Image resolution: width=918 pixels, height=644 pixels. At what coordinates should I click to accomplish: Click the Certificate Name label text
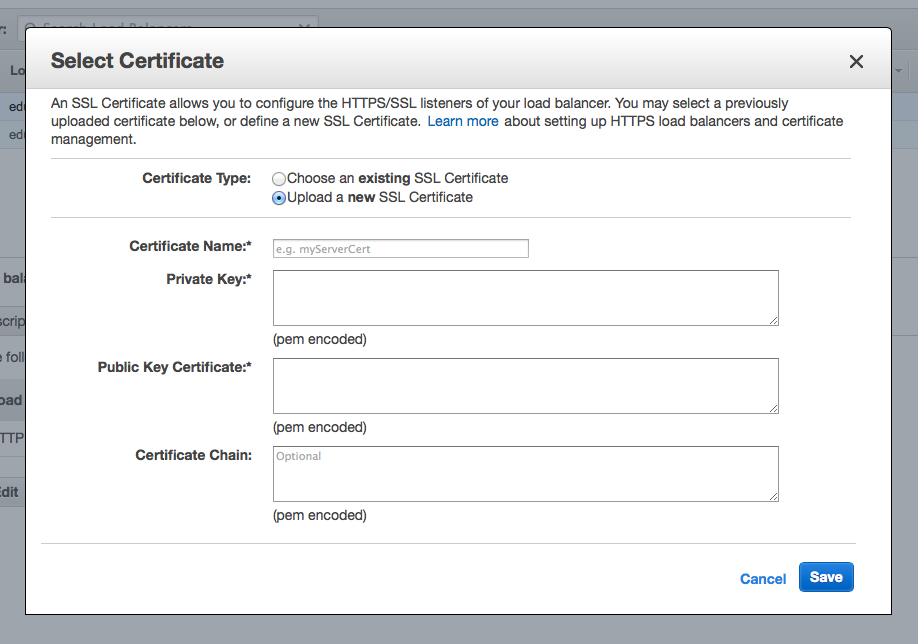click(190, 246)
